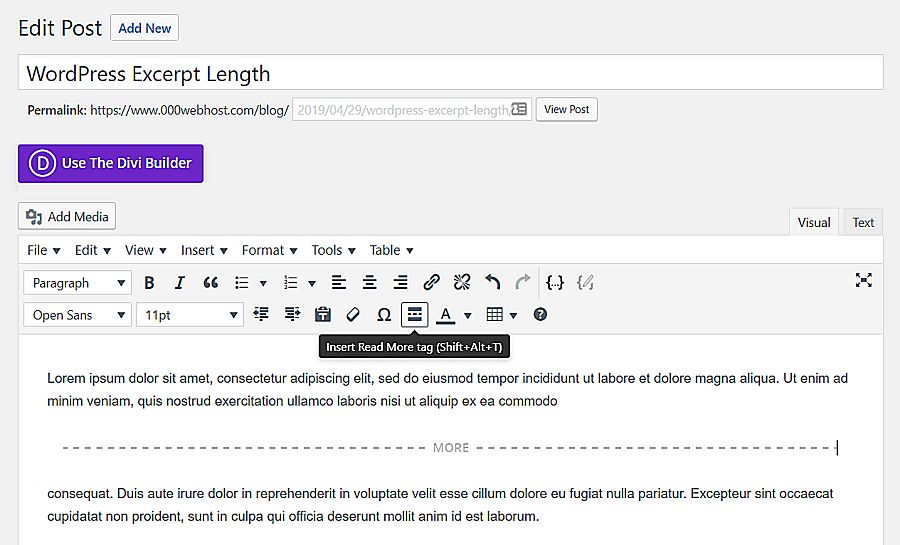Open the Insert menu
The width and height of the screenshot is (900, 545).
pos(204,250)
